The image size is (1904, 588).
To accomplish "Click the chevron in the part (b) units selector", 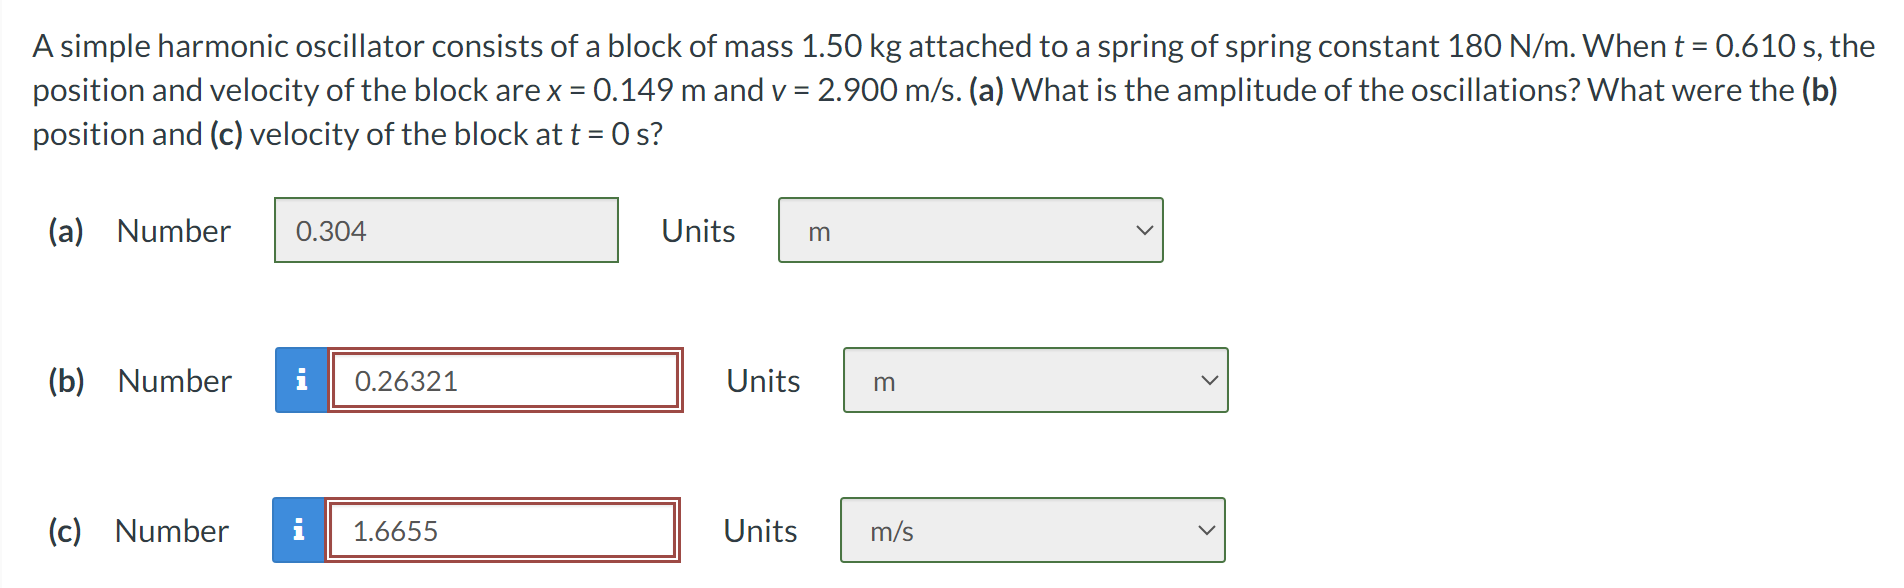I will [x=1209, y=380].
